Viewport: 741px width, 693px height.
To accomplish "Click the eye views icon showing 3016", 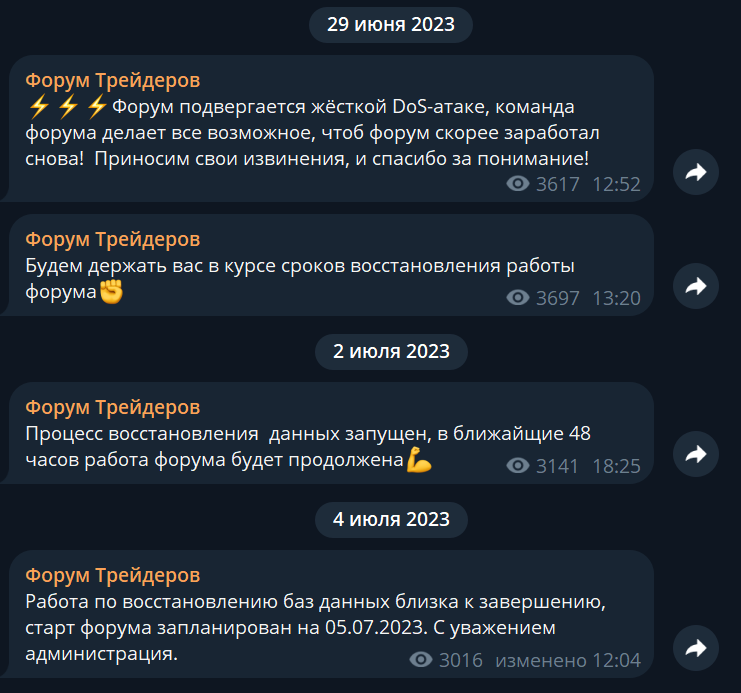I will tap(421, 659).
